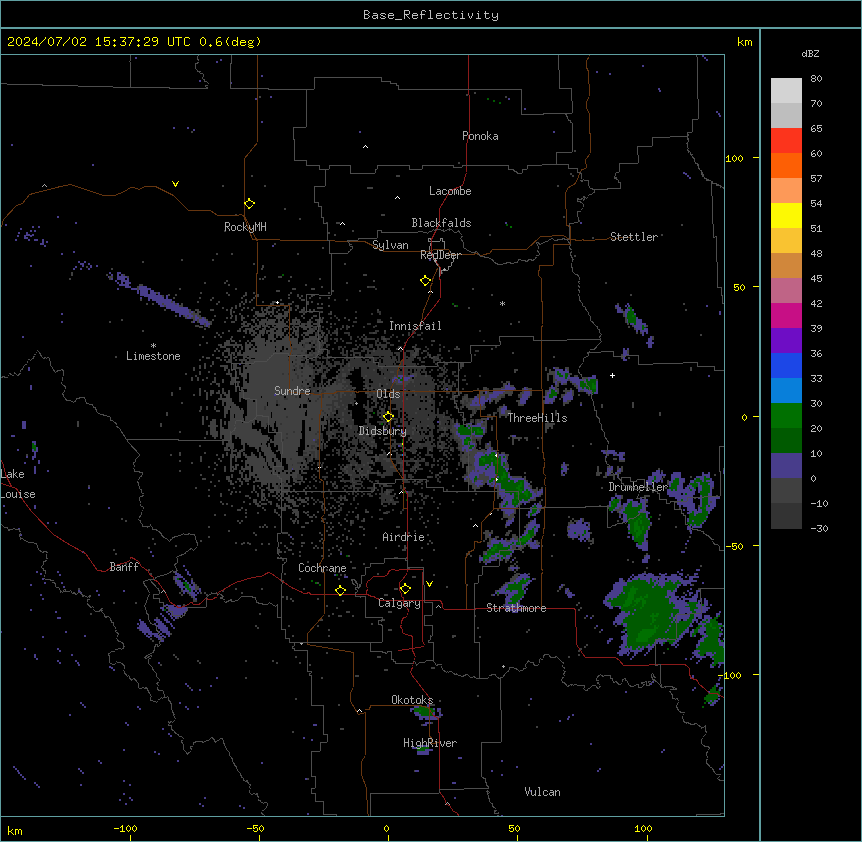Click the Olds label
The image size is (862, 842).
pyautogui.click(x=388, y=394)
